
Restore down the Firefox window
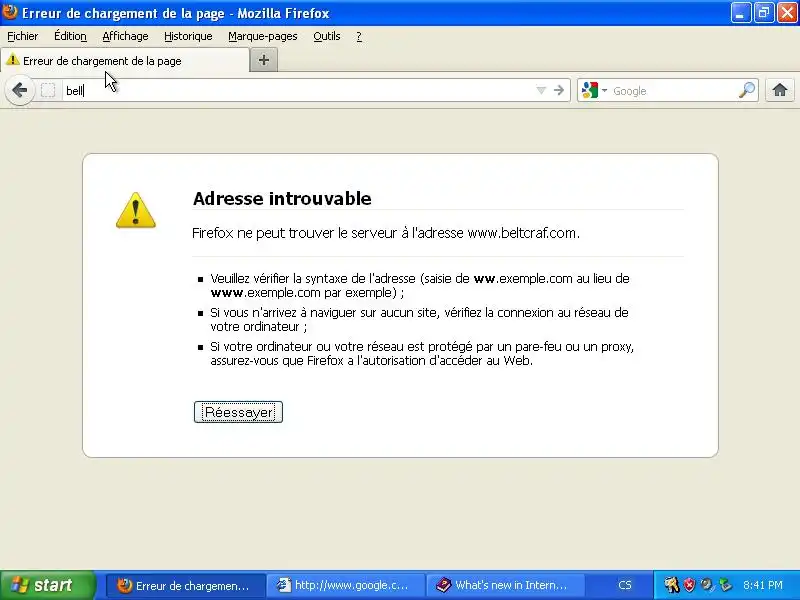click(x=764, y=13)
